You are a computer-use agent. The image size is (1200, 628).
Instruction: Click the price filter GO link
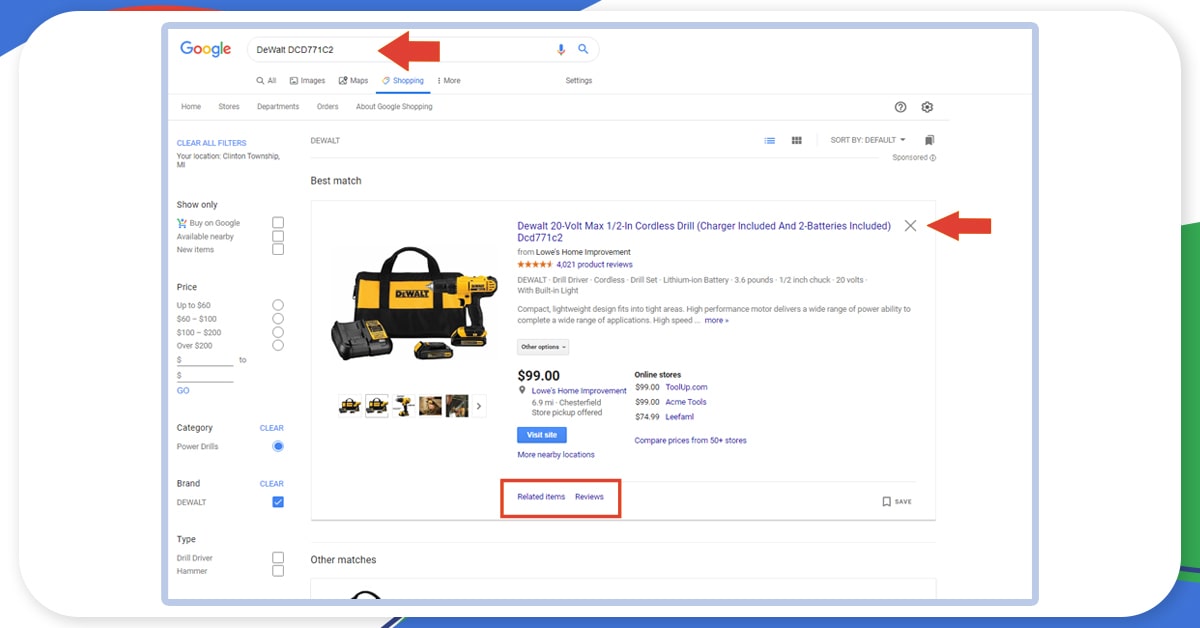[183, 391]
